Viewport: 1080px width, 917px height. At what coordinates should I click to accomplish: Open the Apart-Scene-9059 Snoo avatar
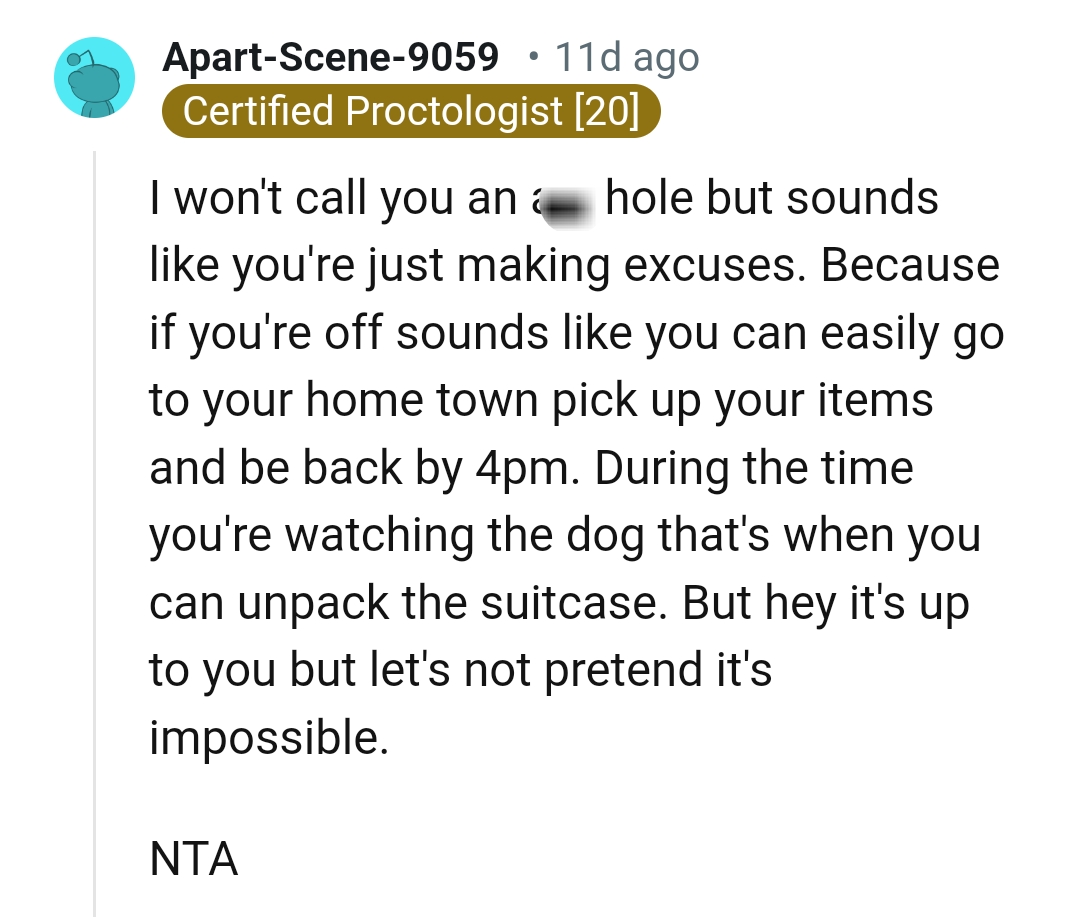click(x=94, y=77)
